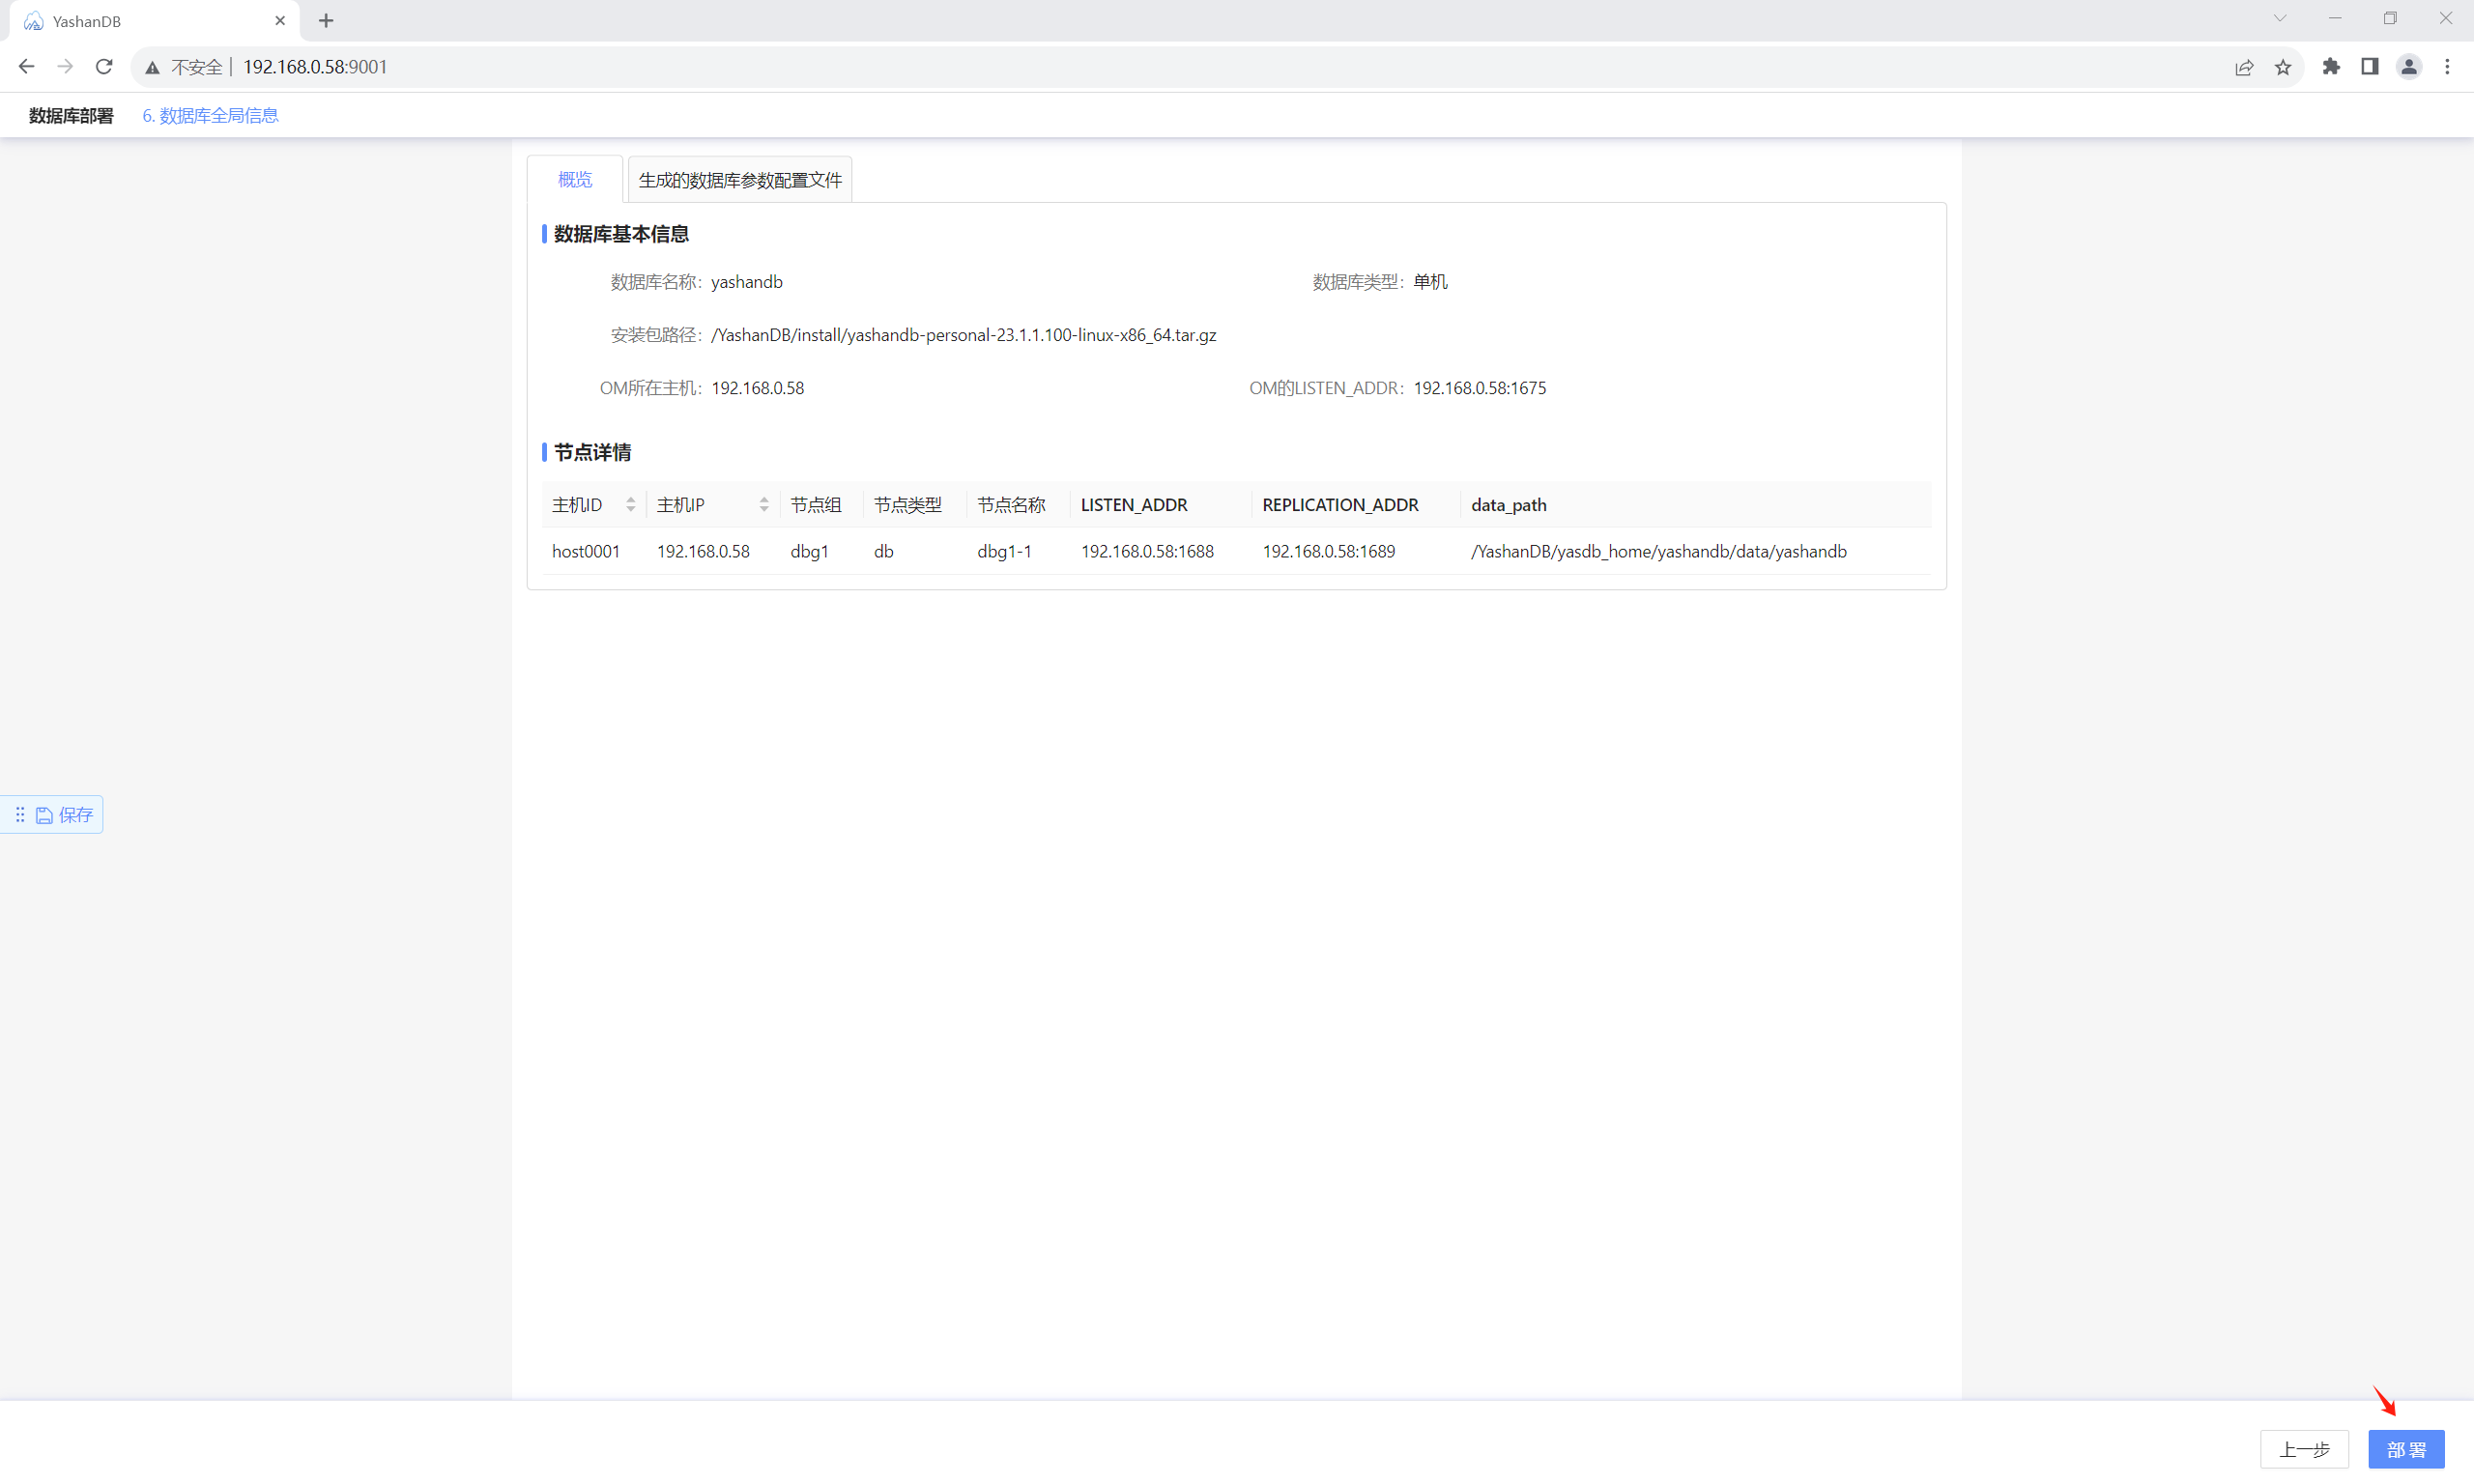This screenshot has height=1484, width=2474.
Task: Open browser side panel icon
Action: (2370, 67)
